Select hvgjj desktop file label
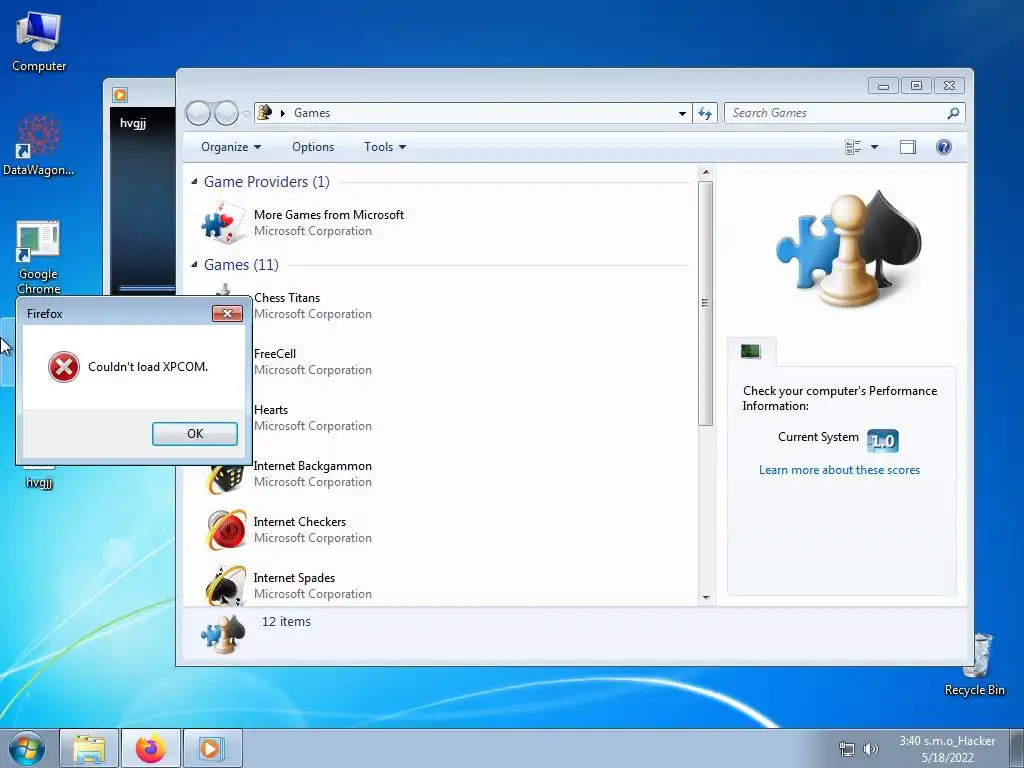Viewport: 1024px width, 768px height. click(39, 483)
